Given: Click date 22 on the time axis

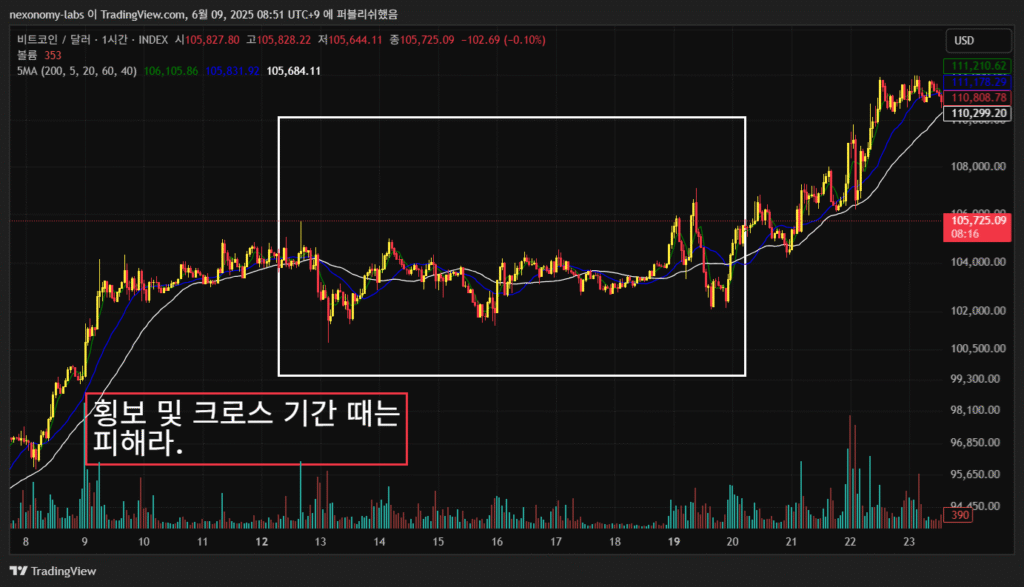Looking at the screenshot, I should (x=849, y=541).
